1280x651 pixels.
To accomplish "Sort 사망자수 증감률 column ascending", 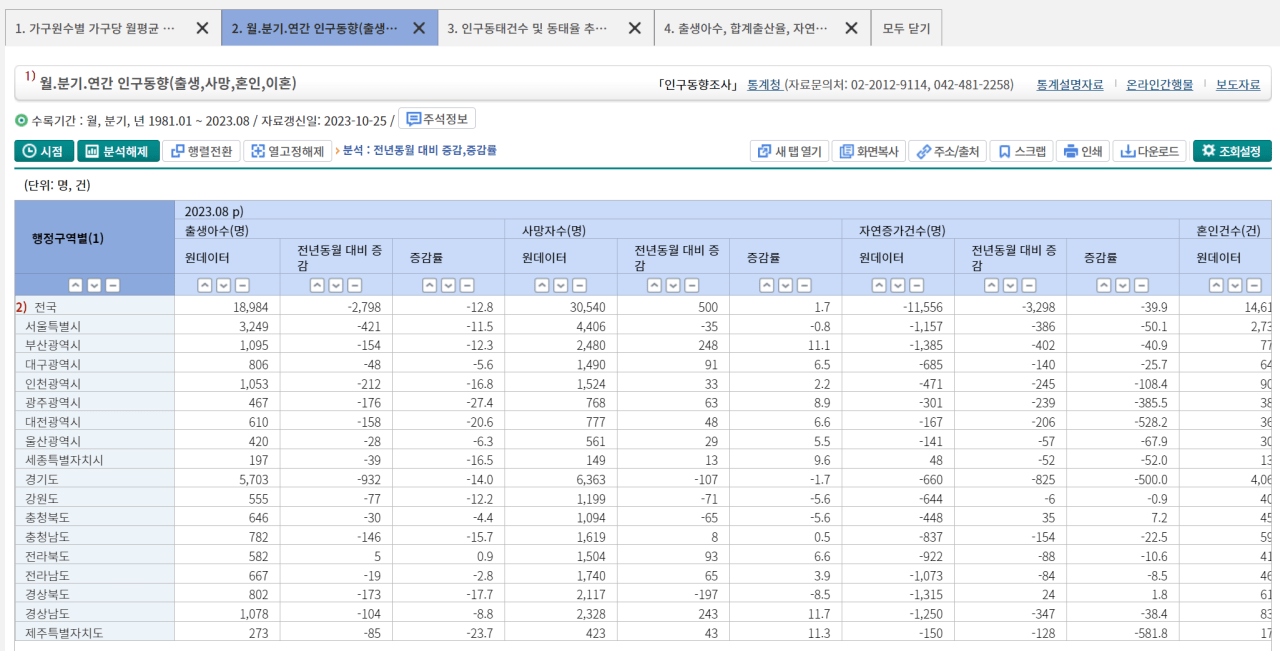I will coord(767,285).
